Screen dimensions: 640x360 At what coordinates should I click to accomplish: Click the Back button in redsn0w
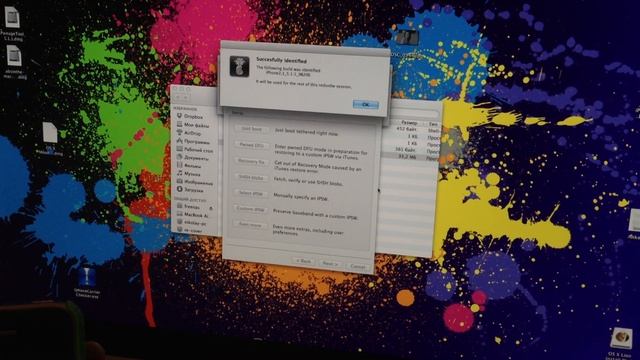pos(304,261)
